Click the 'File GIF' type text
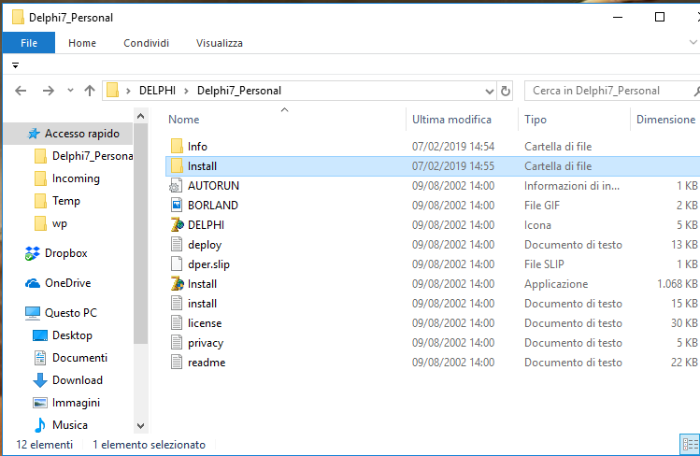700x456 pixels. [542, 205]
